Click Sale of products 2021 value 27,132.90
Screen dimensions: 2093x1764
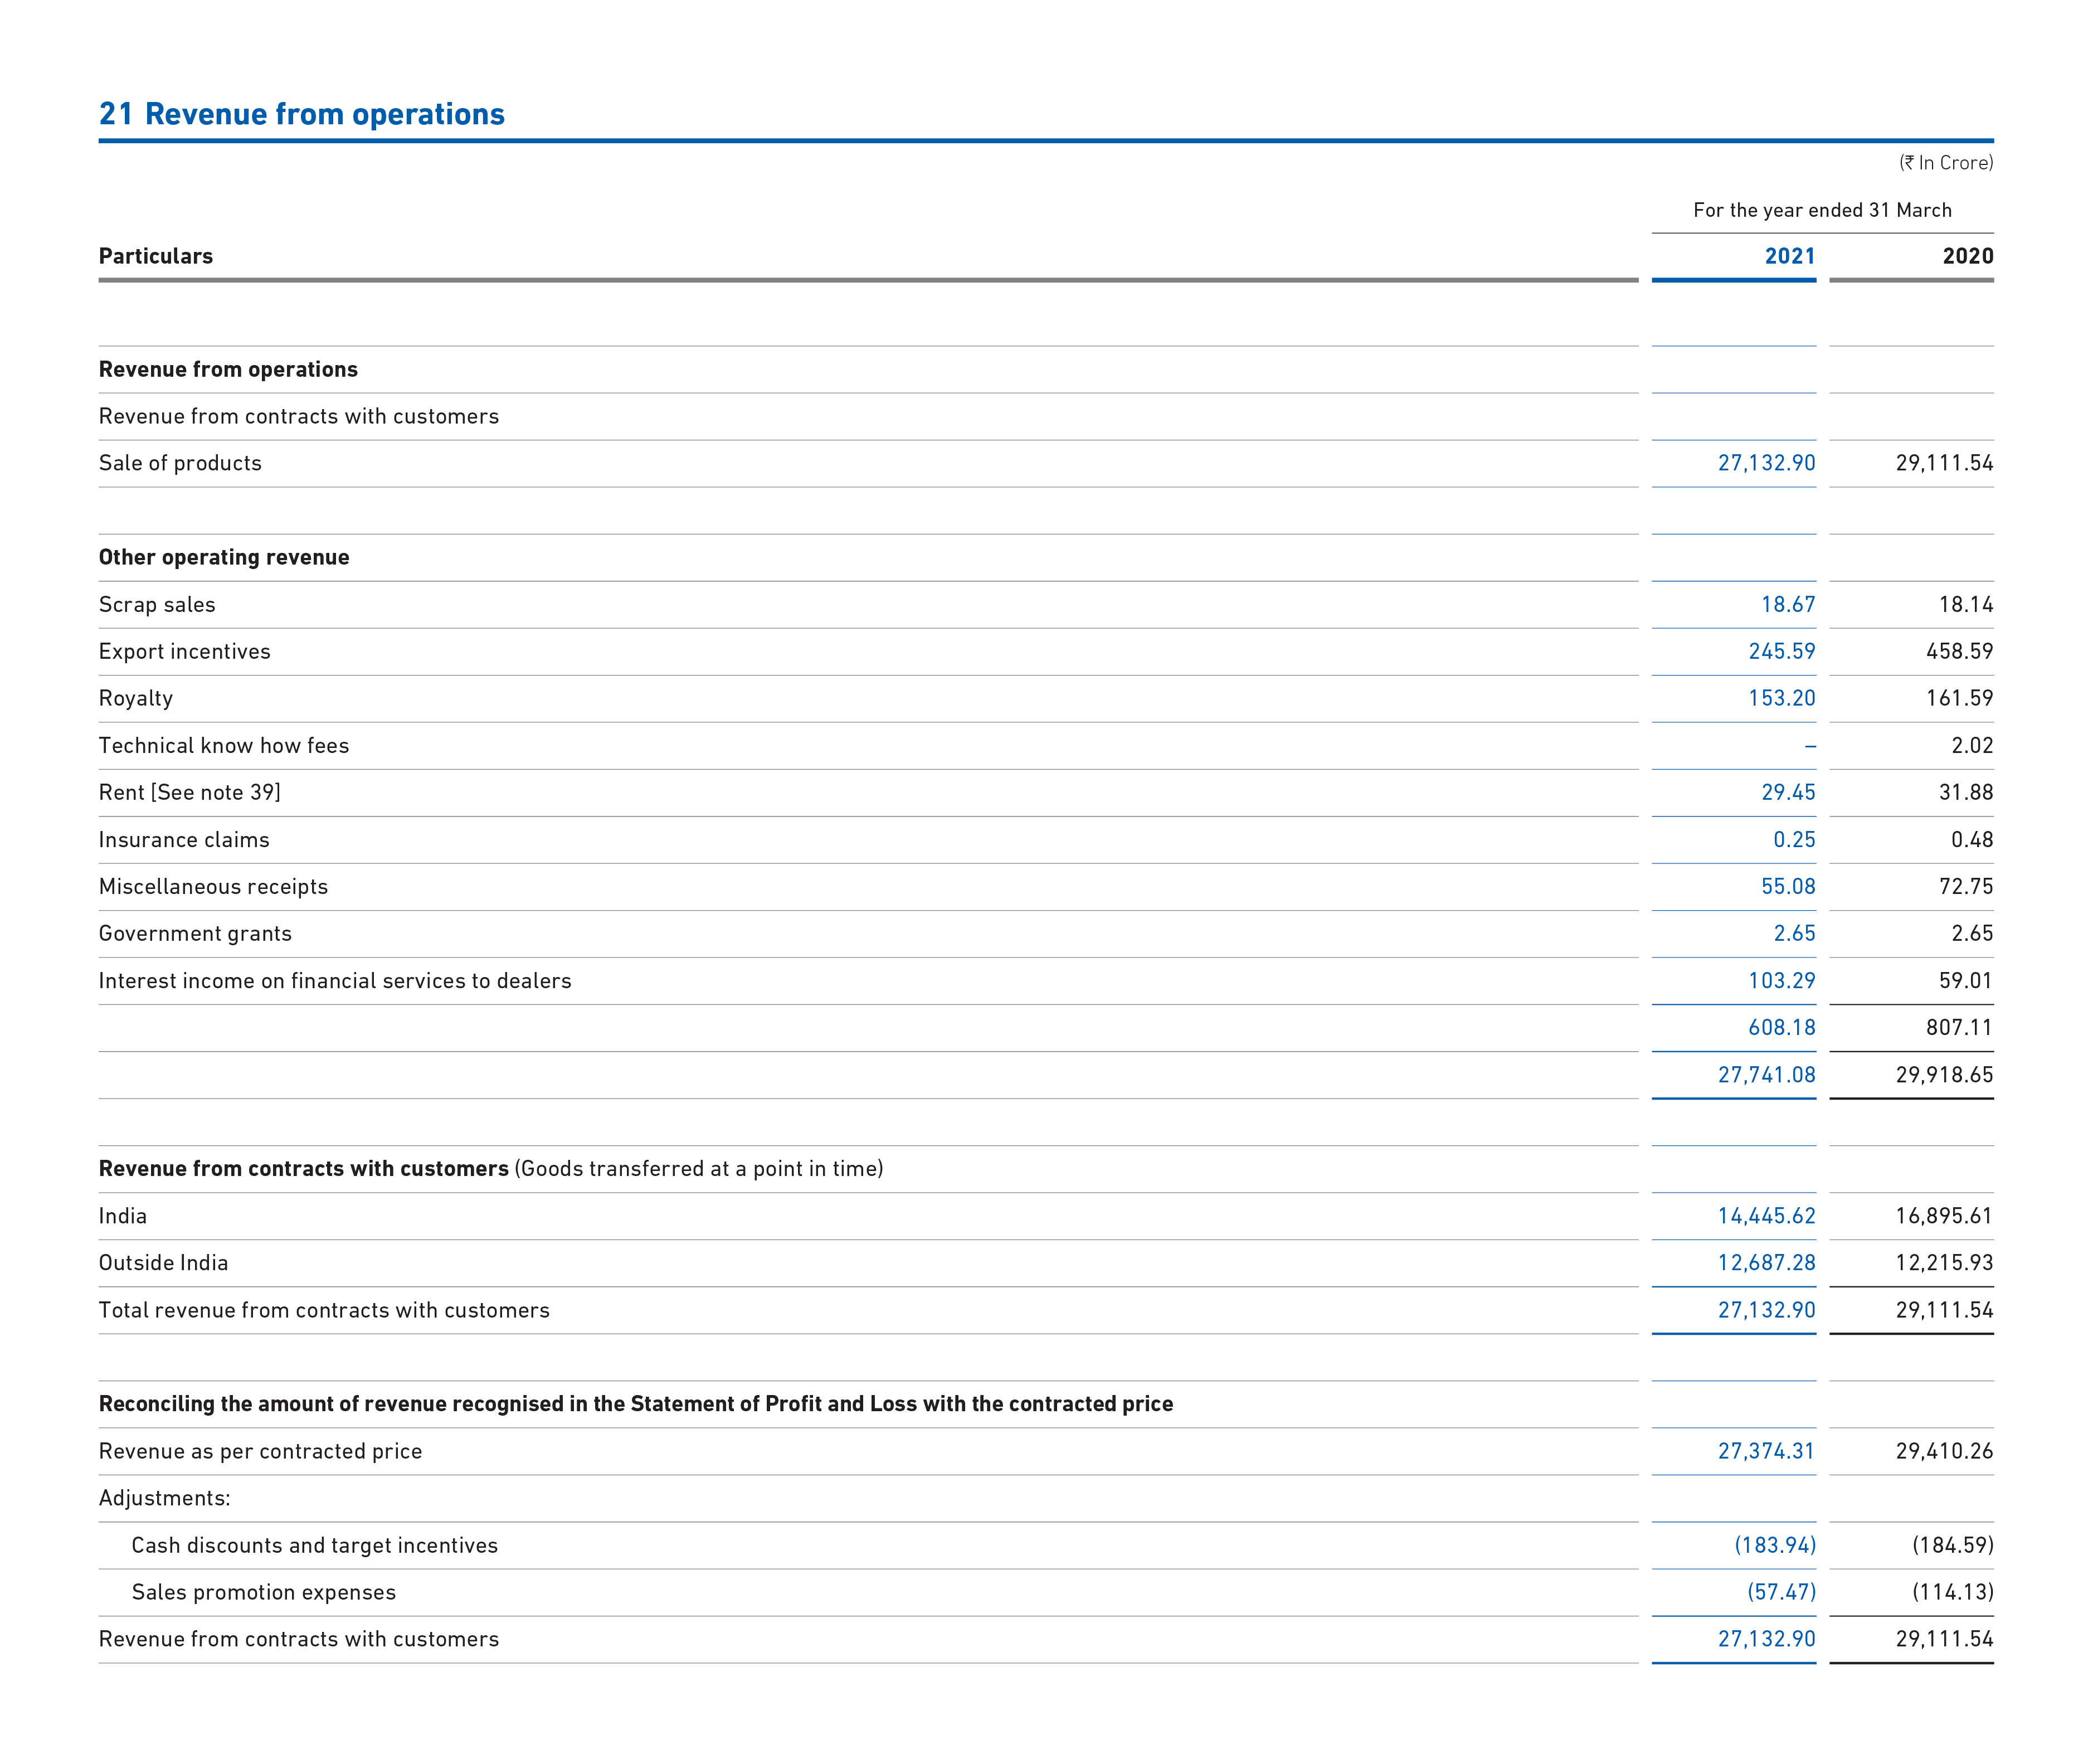pos(1766,463)
